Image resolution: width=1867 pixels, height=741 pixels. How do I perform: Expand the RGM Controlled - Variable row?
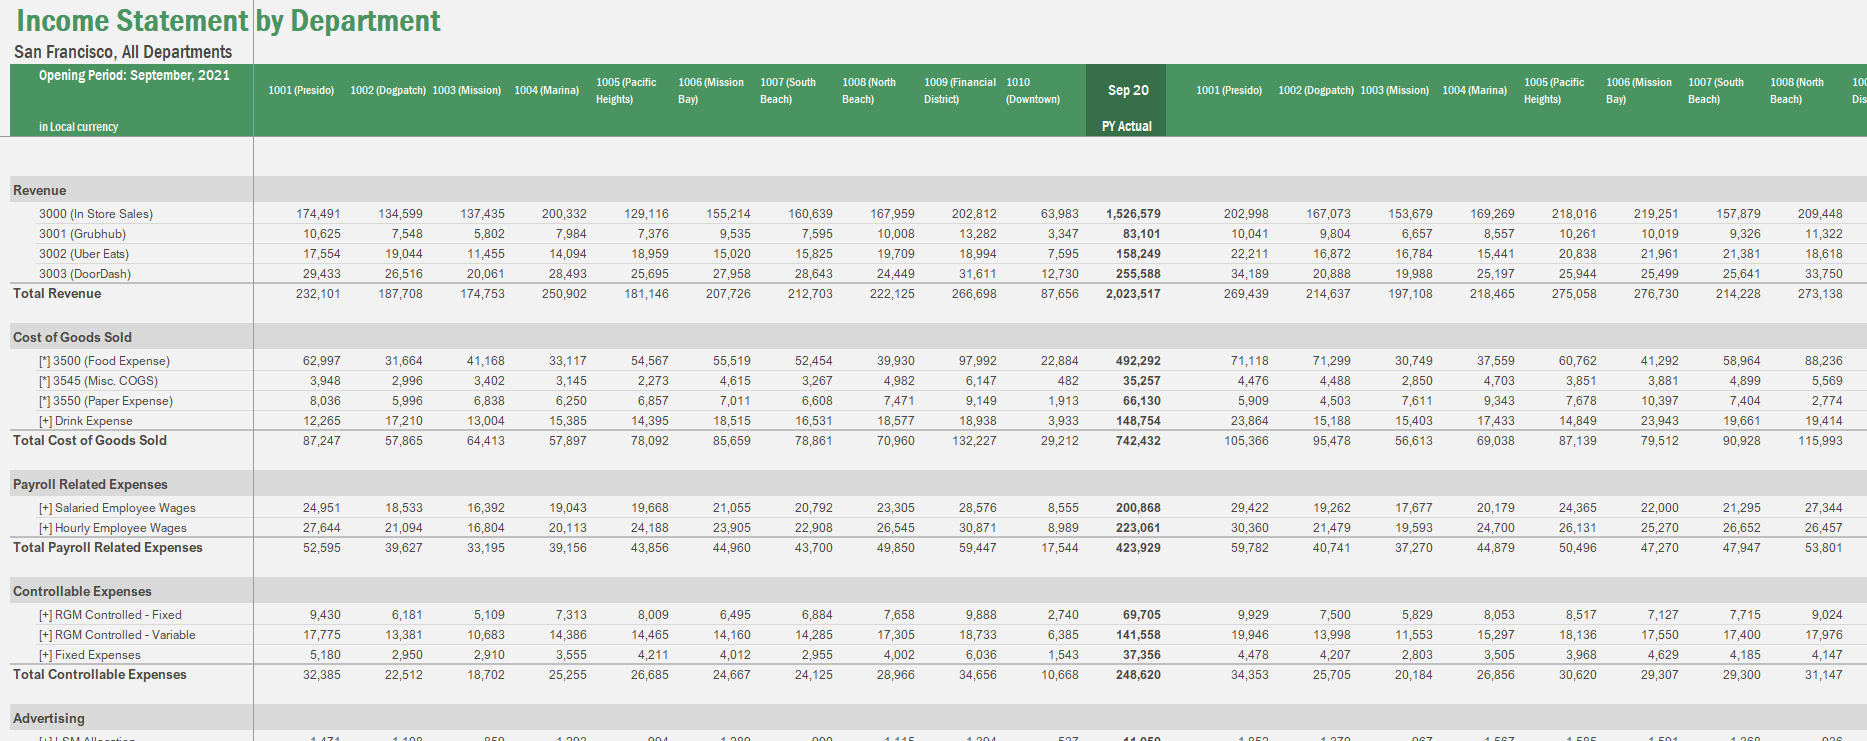tap(45, 635)
